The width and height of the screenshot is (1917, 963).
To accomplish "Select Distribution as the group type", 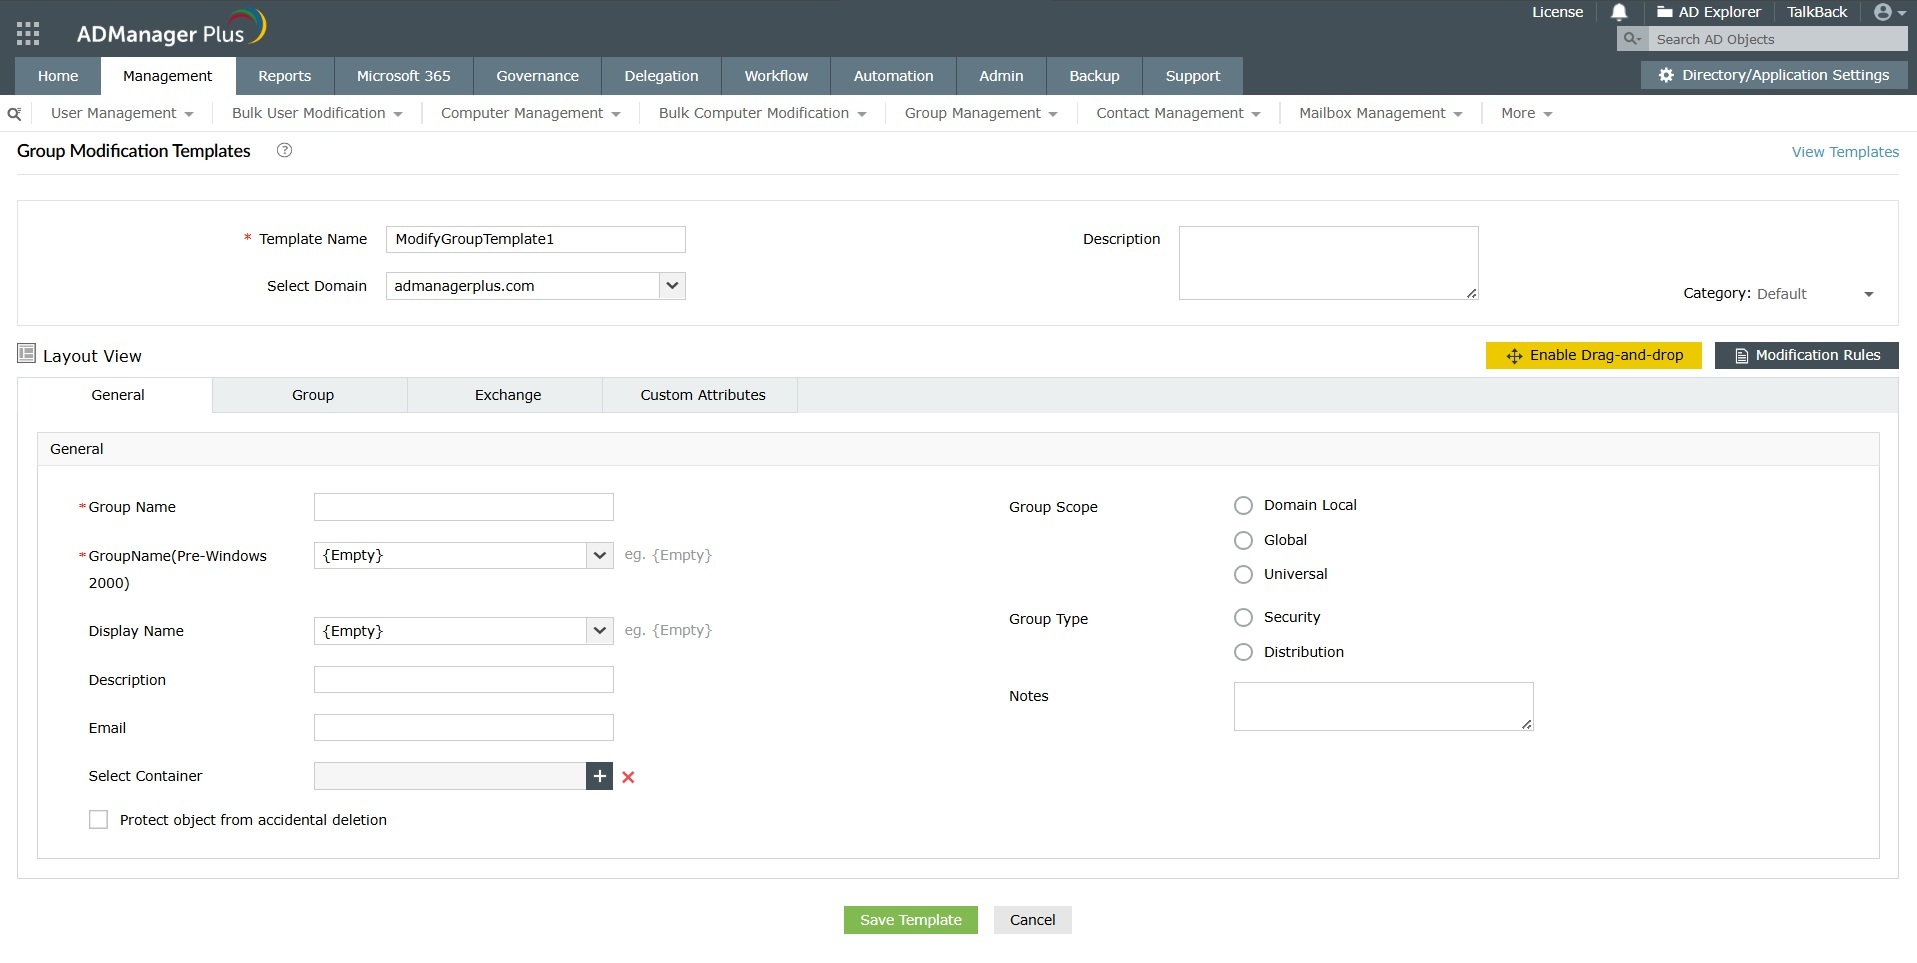I will pos(1243,652).
